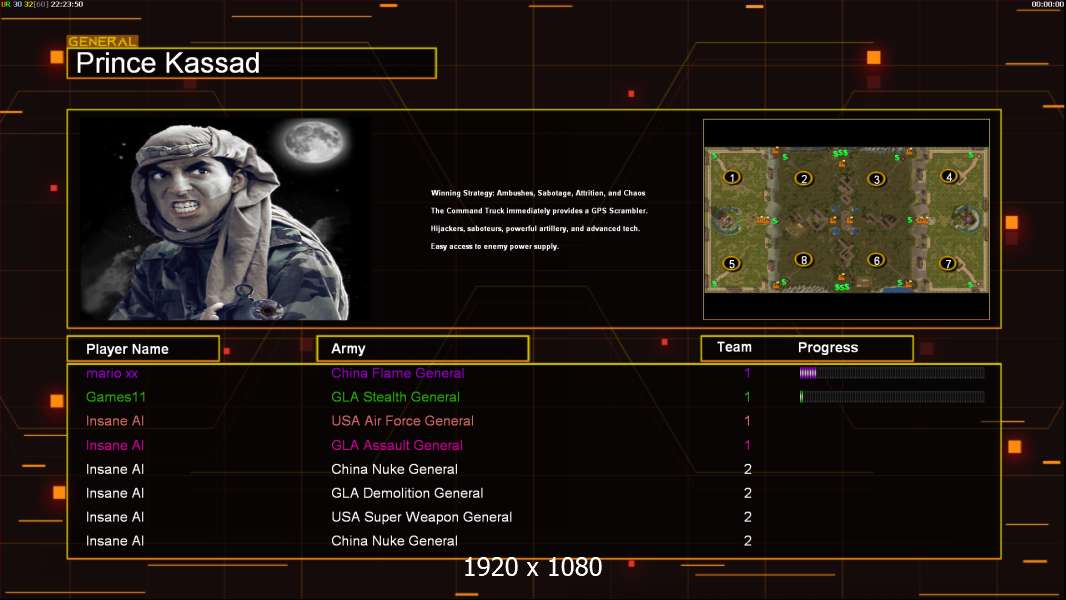Click team number in Games11 row
Image resolution: width=1066 pixels, height=600 pixels.
click(x=747, y=397)
